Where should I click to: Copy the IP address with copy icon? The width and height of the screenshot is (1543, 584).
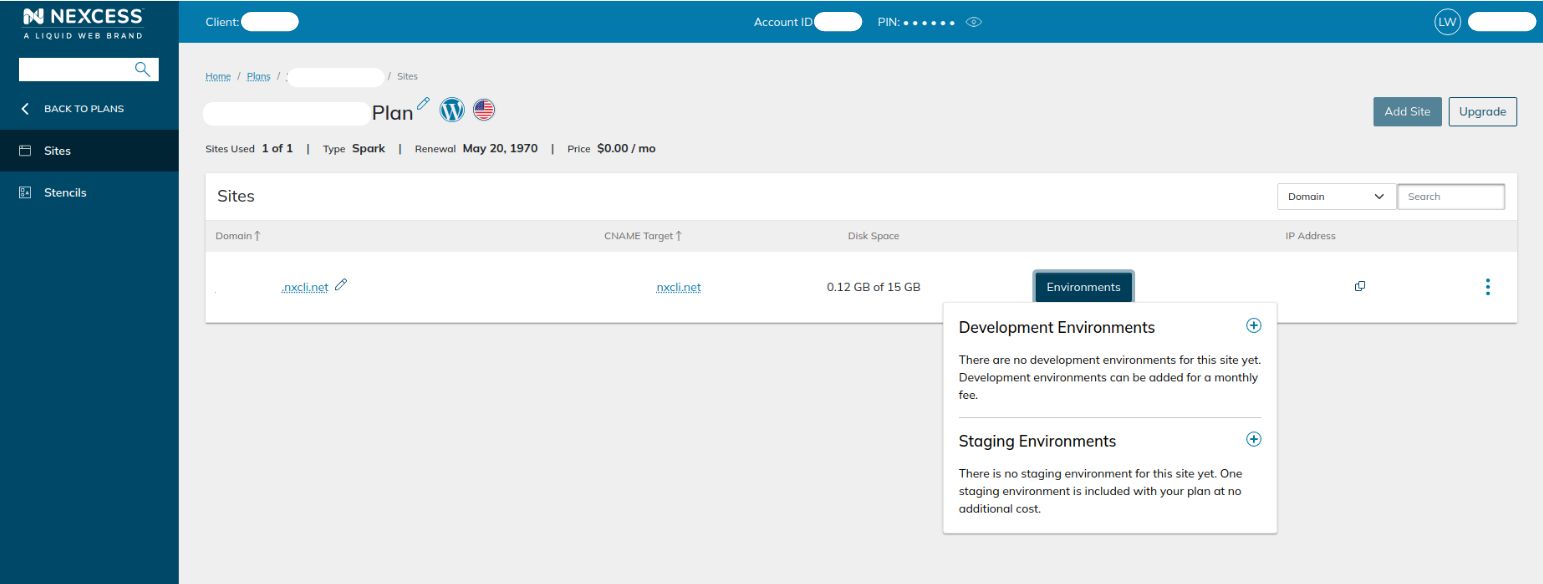[x=1360, y=287]
